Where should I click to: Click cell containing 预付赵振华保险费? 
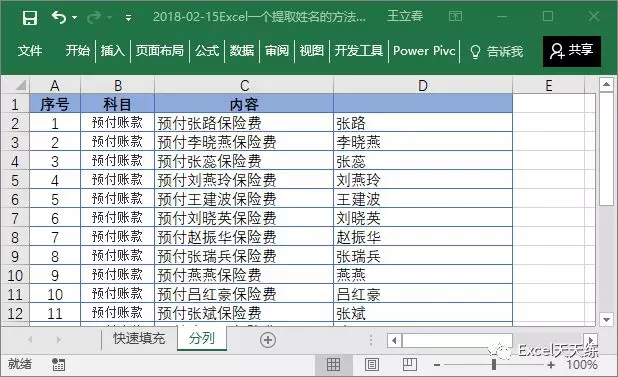(x=244, y=237)
